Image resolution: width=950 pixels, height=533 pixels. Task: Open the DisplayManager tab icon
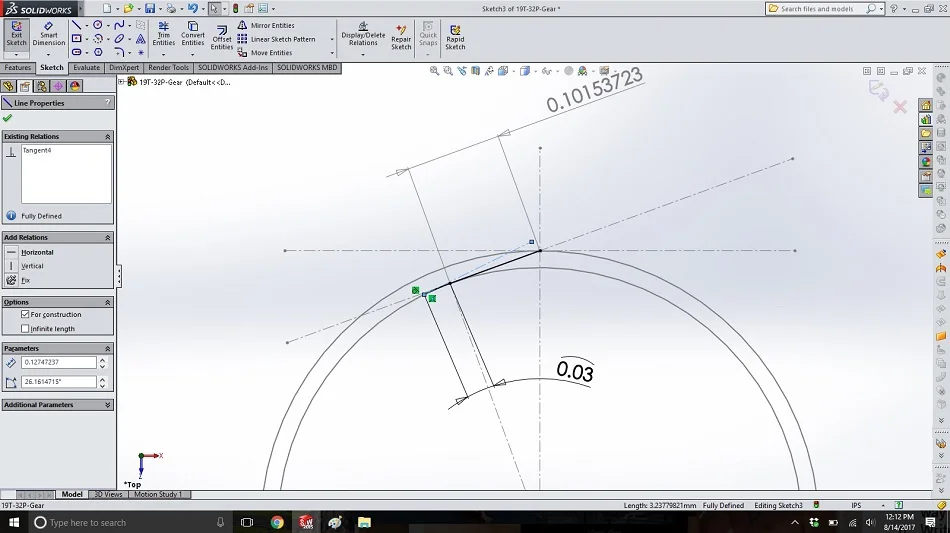tap(75, 86)
